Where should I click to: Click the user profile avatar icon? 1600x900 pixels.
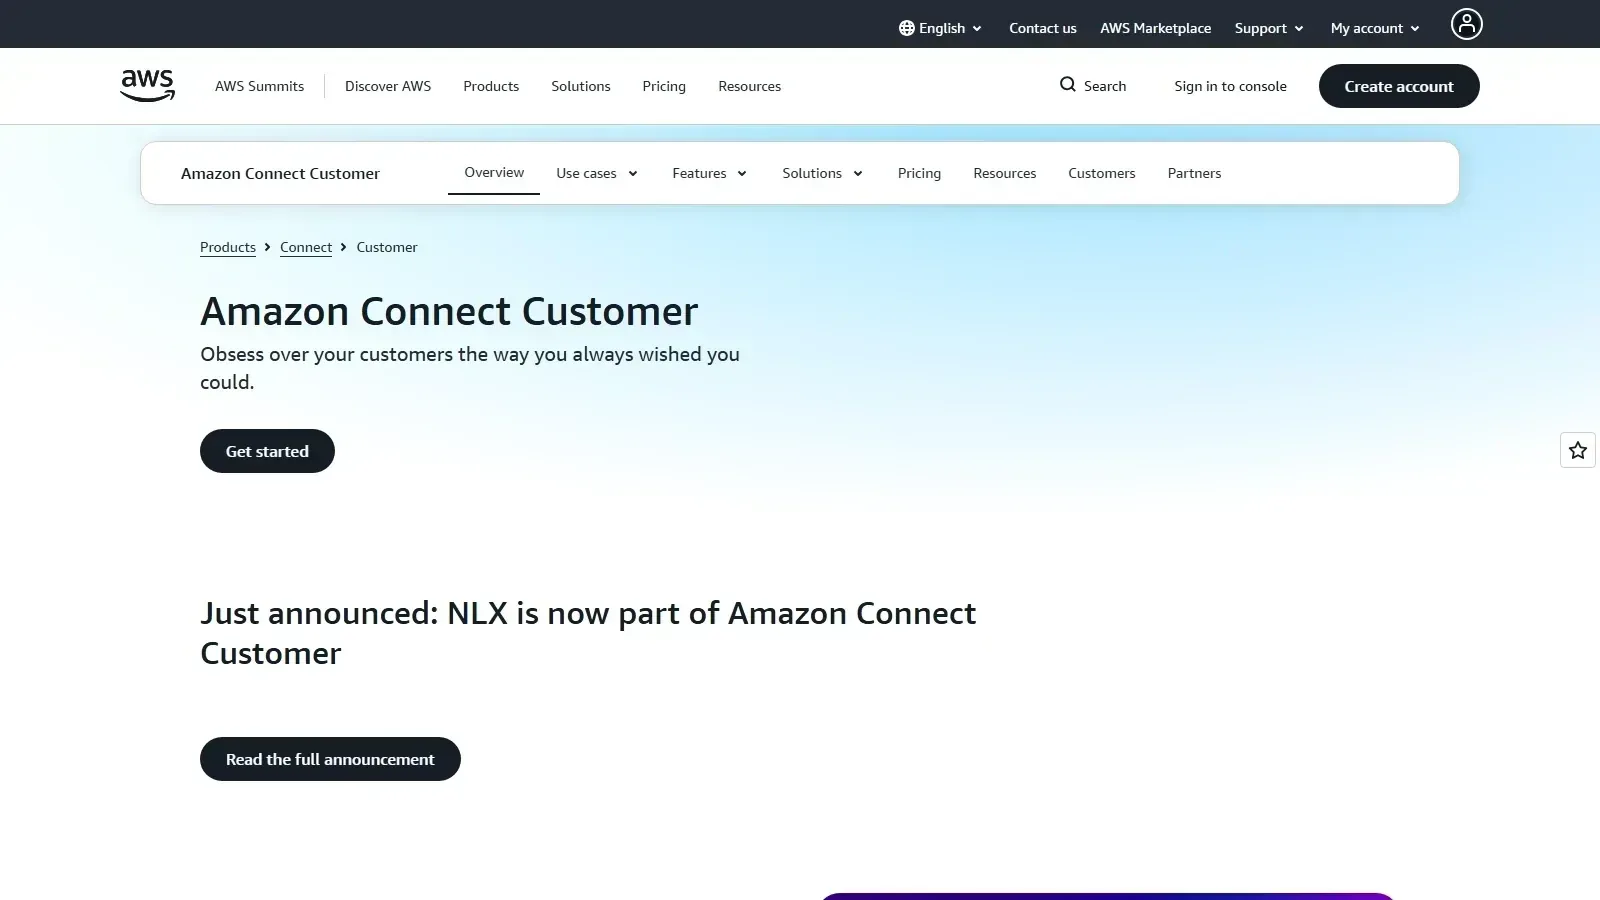[x=1466, y=24]
